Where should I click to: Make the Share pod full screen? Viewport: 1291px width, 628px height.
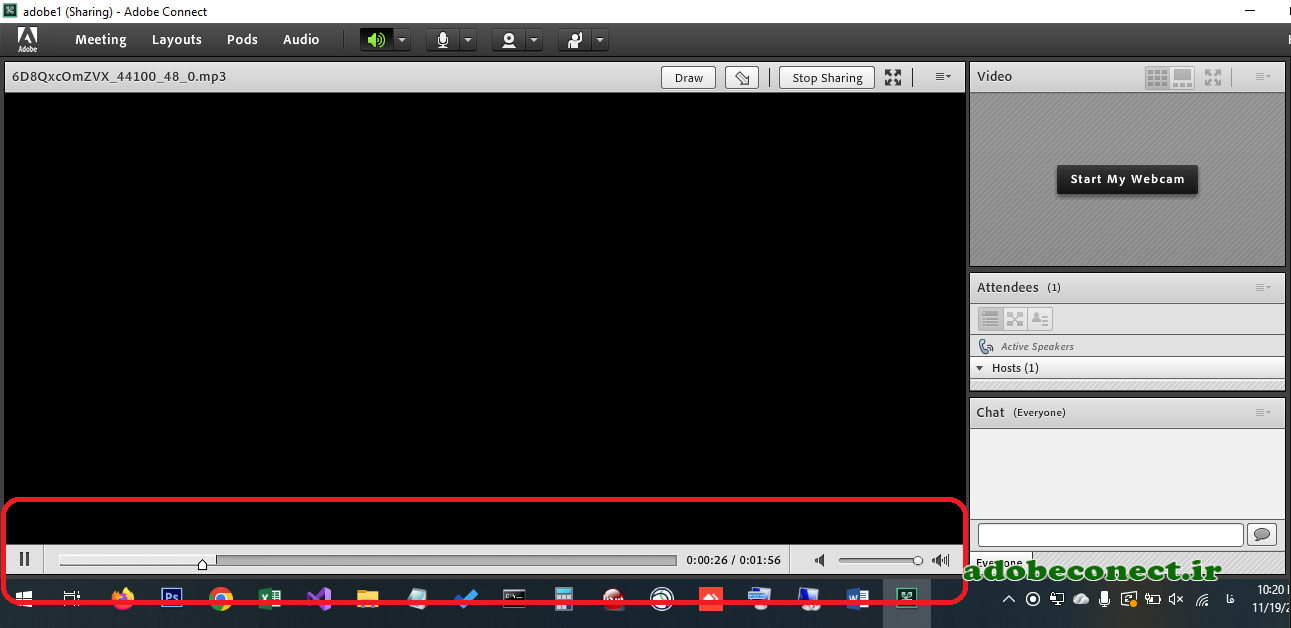(893, 78)
